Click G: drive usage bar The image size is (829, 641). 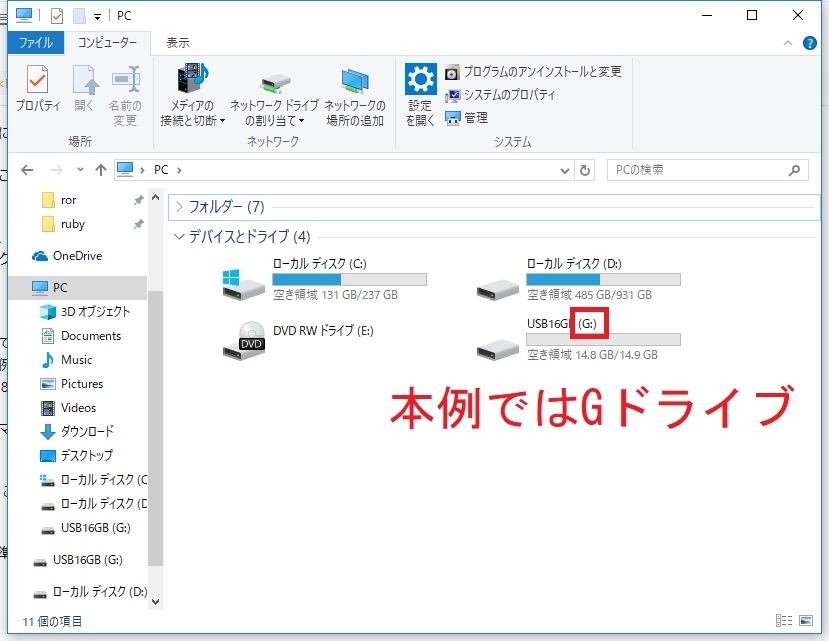(603, 340)
